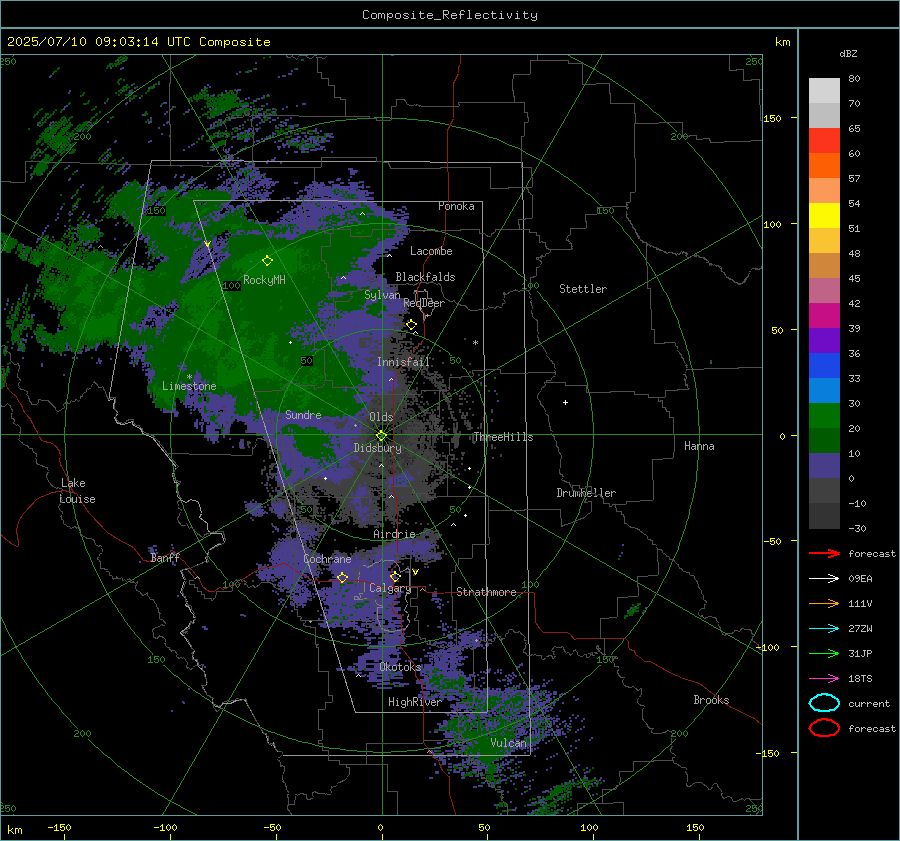This screenshot has height=841, width=900.
Task: Click the HighRiver city label
Action: pyautogui.click(x=414, y=702)
